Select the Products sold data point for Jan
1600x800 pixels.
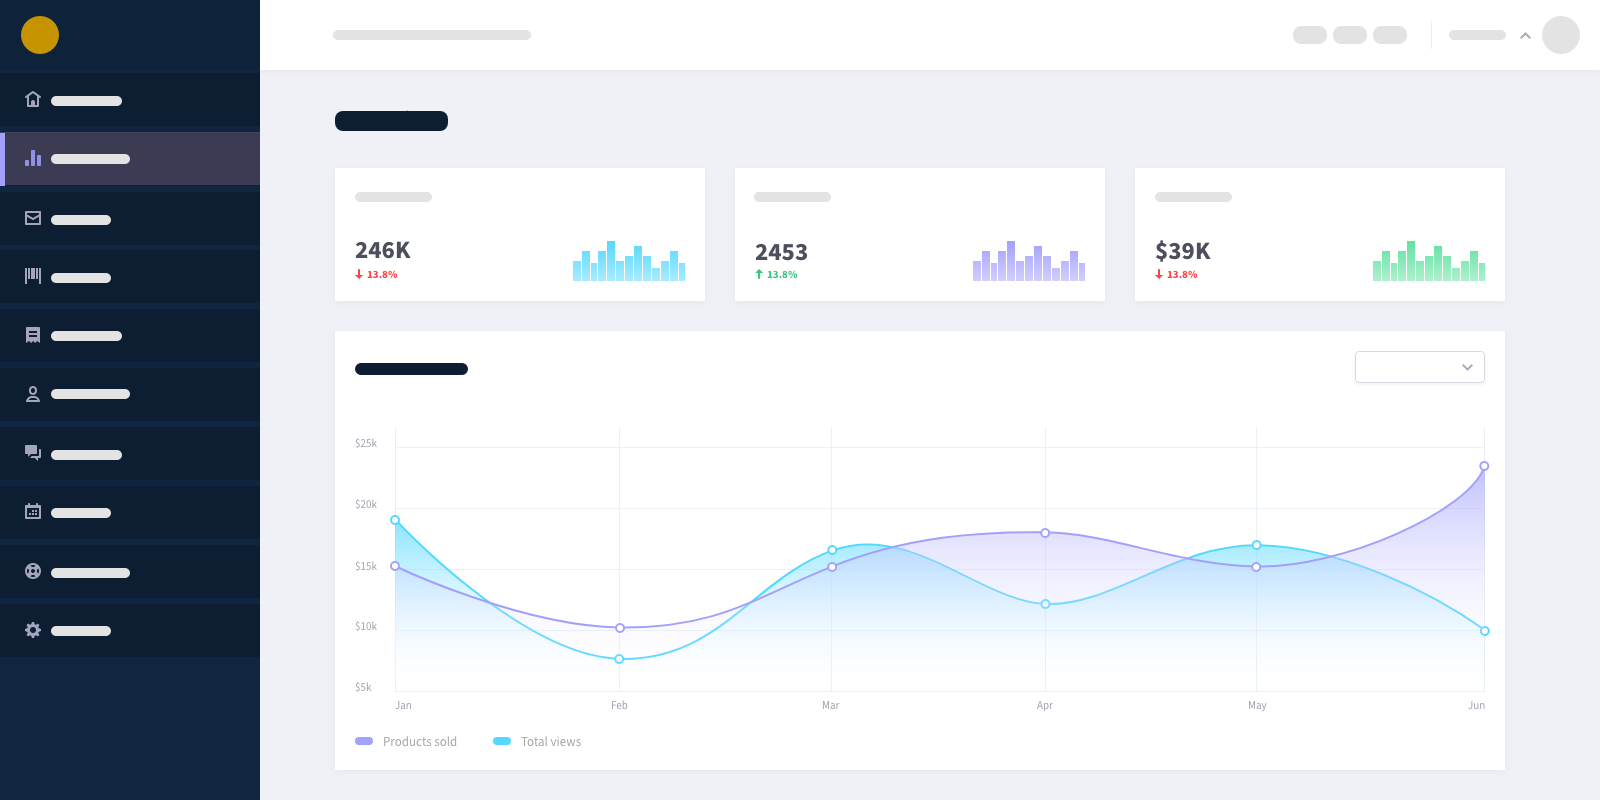[395, 566]
